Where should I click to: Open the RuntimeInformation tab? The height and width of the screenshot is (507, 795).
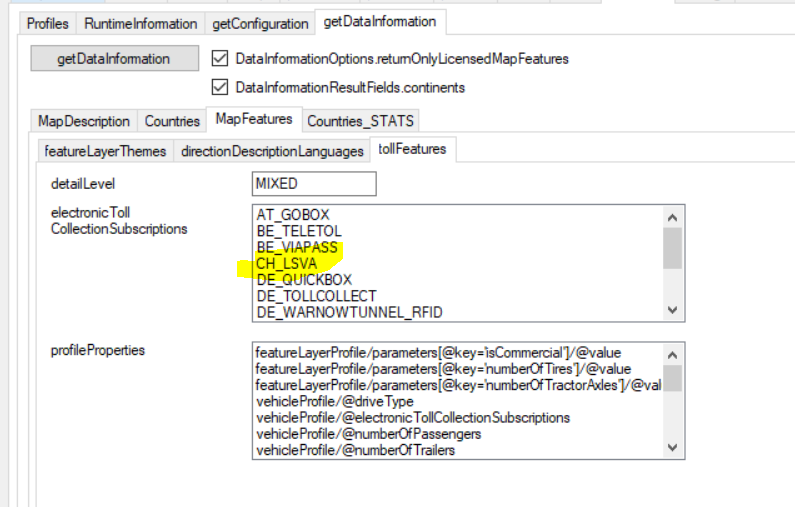(x=140, y=23)
